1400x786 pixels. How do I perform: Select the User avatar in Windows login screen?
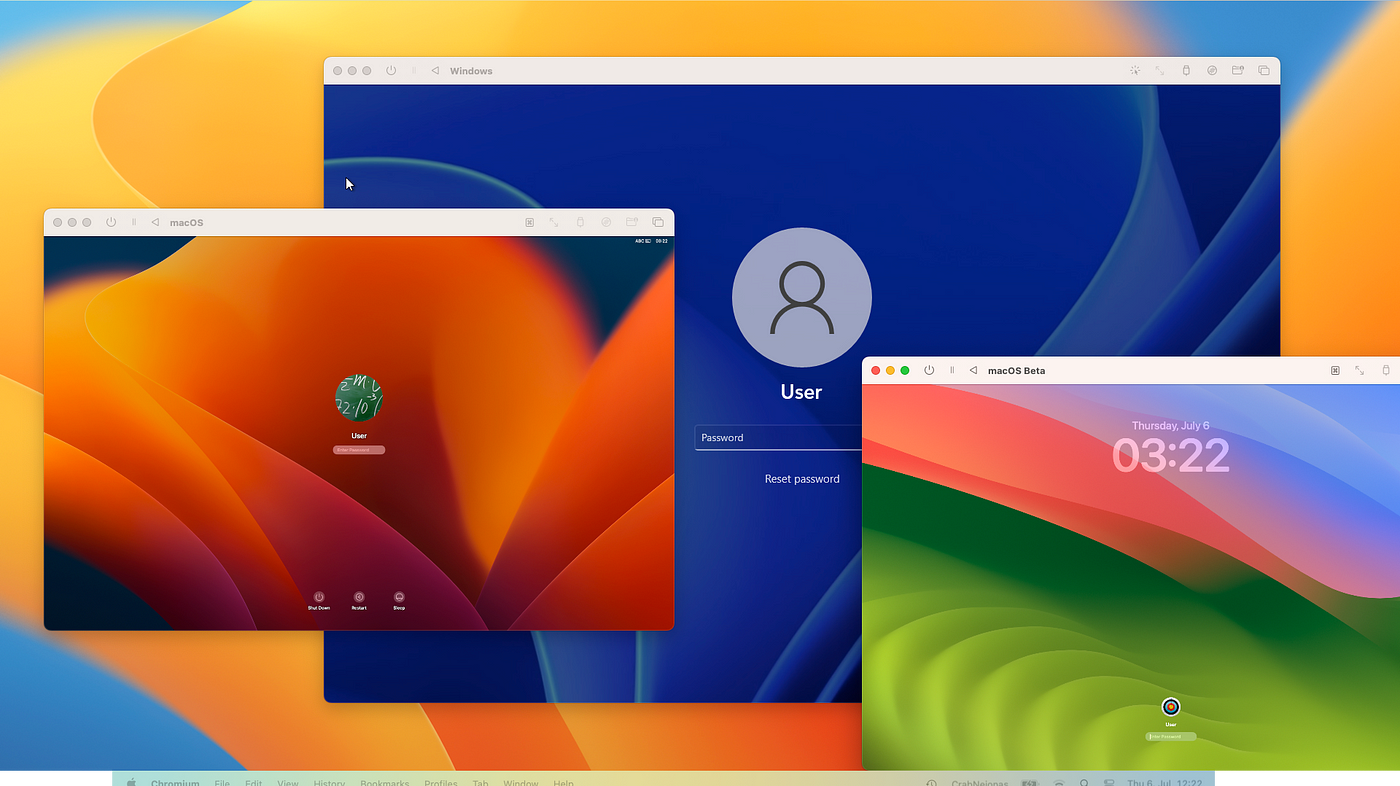[802, 297]
